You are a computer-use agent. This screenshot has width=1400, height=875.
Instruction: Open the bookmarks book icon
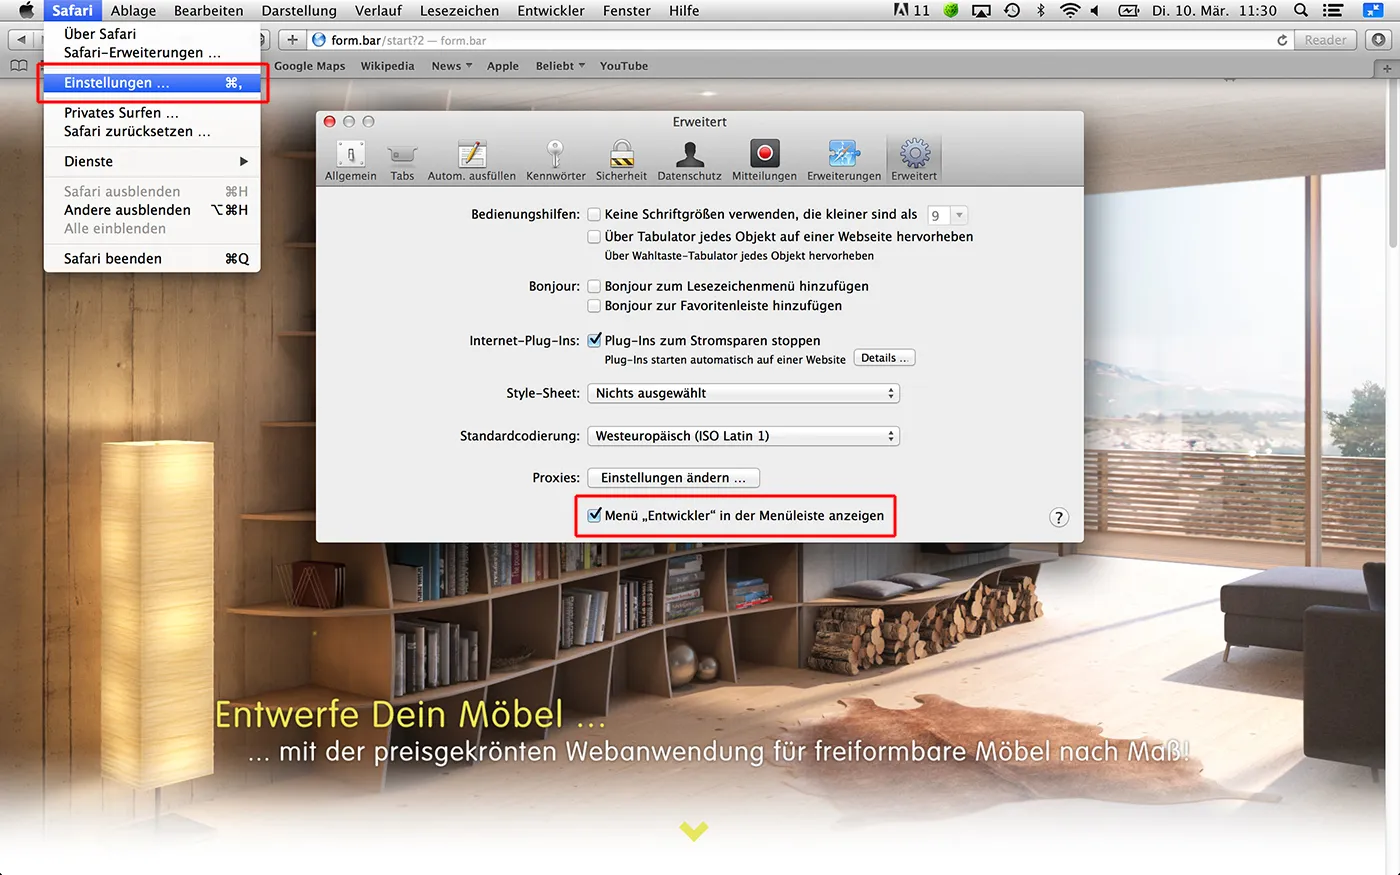click(18, 66)
